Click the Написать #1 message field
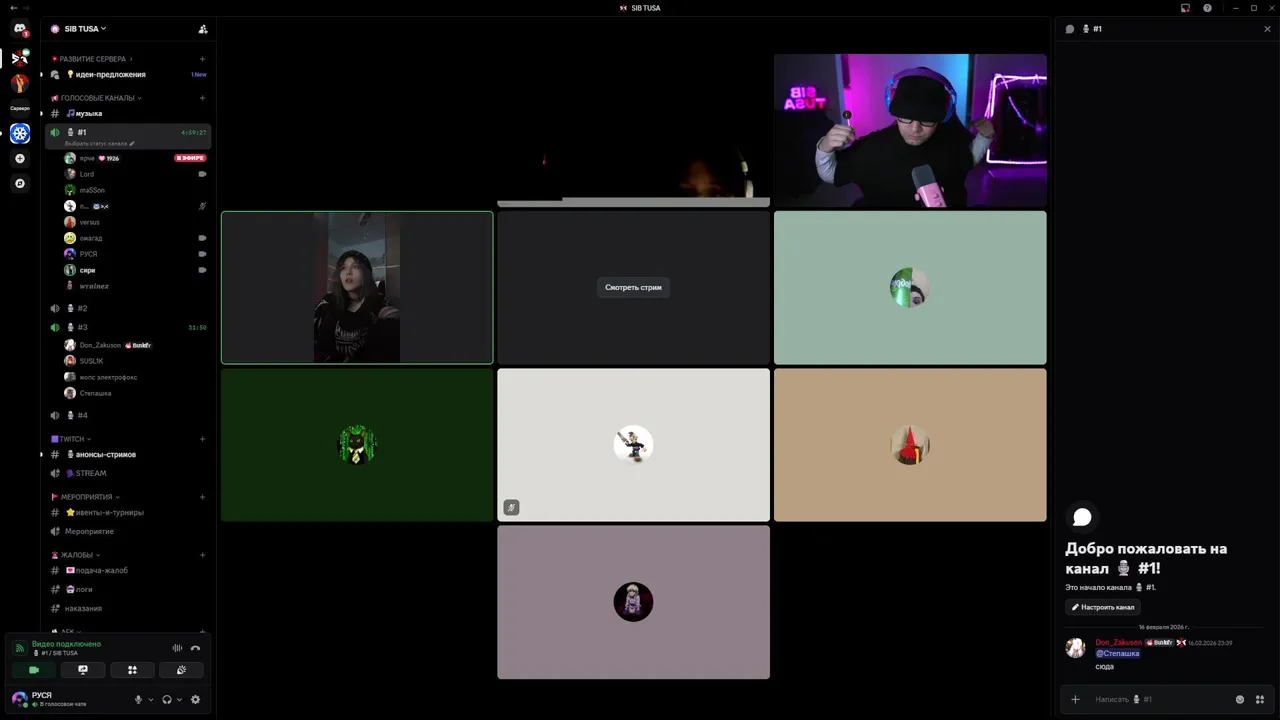 1160,699
